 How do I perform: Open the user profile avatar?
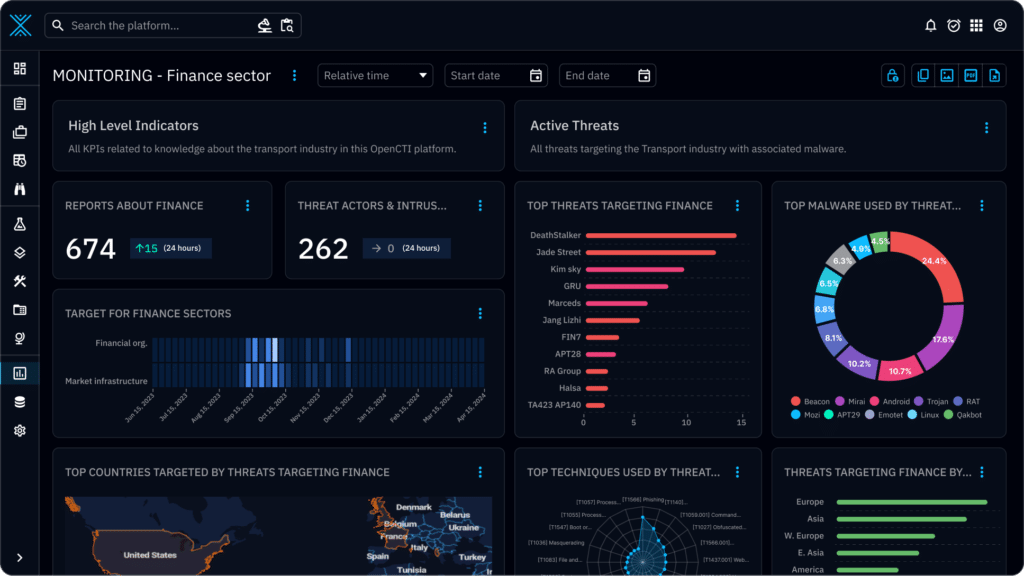[1002, 25]
